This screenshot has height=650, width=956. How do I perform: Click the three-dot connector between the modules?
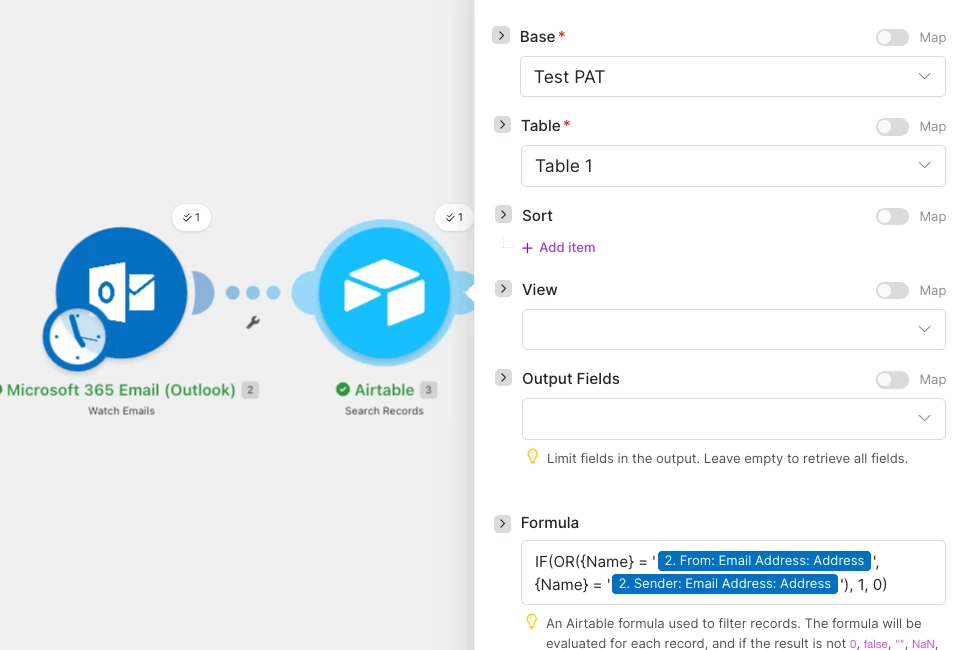252,293
